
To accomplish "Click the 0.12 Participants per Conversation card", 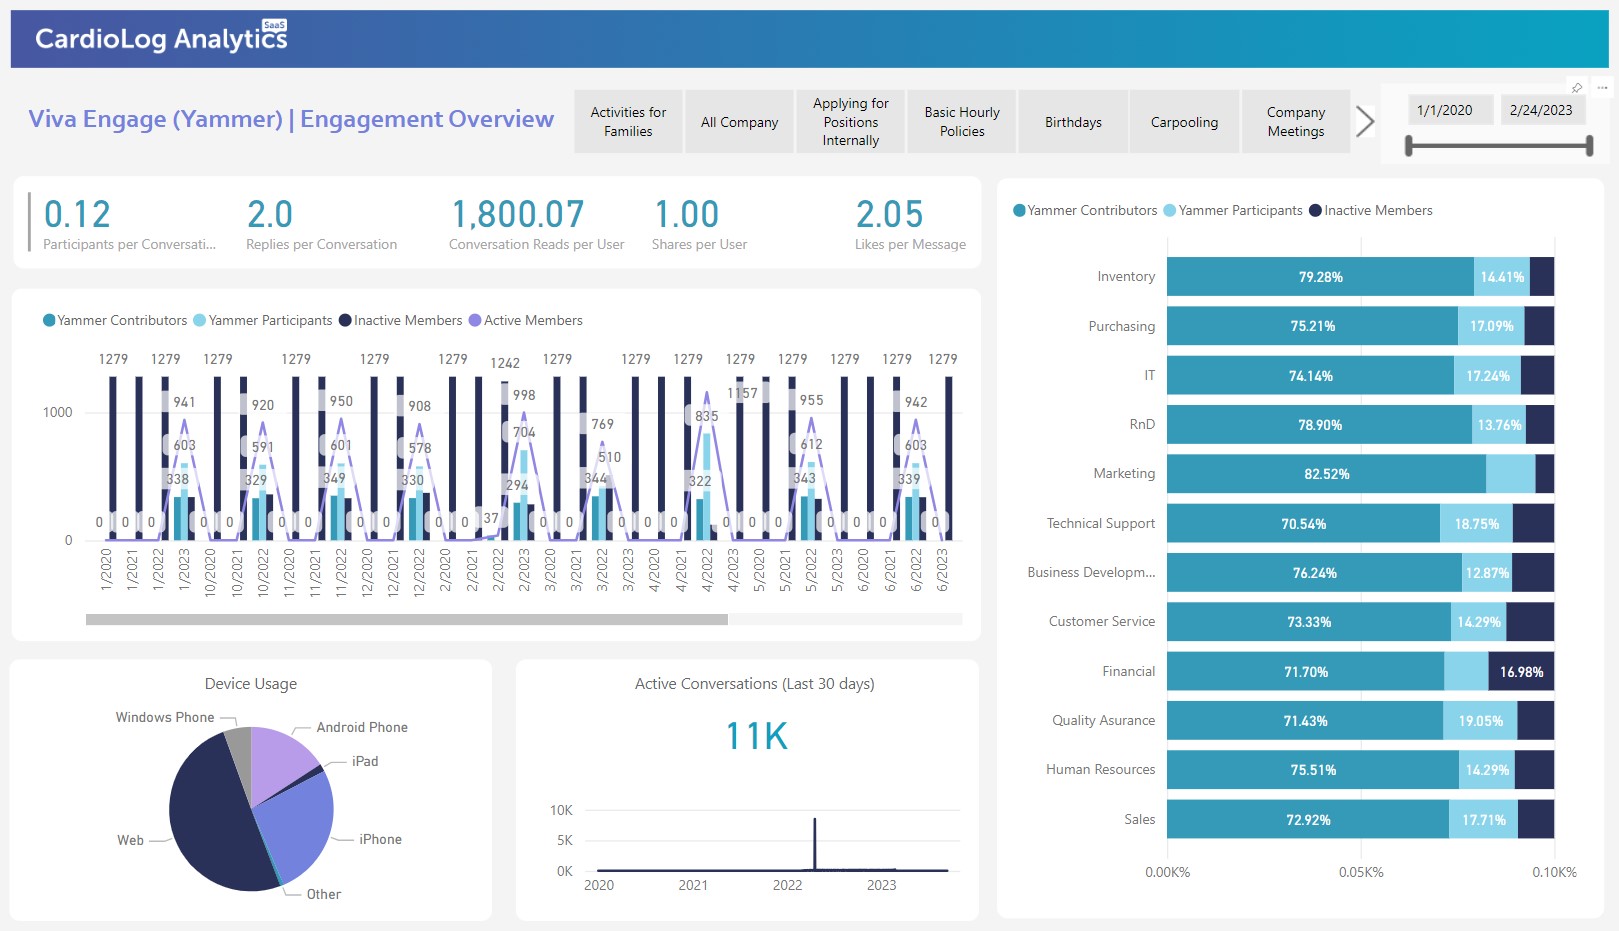I will tap(129, 223).
